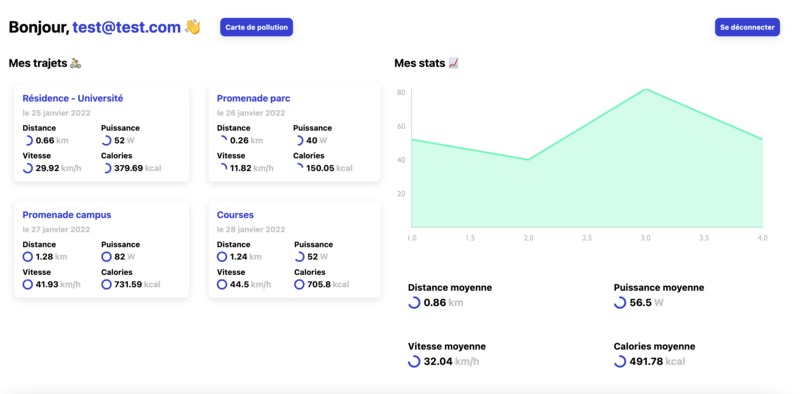
Task: Click the date le 26 janvier 2022
Action: (251, 113)
